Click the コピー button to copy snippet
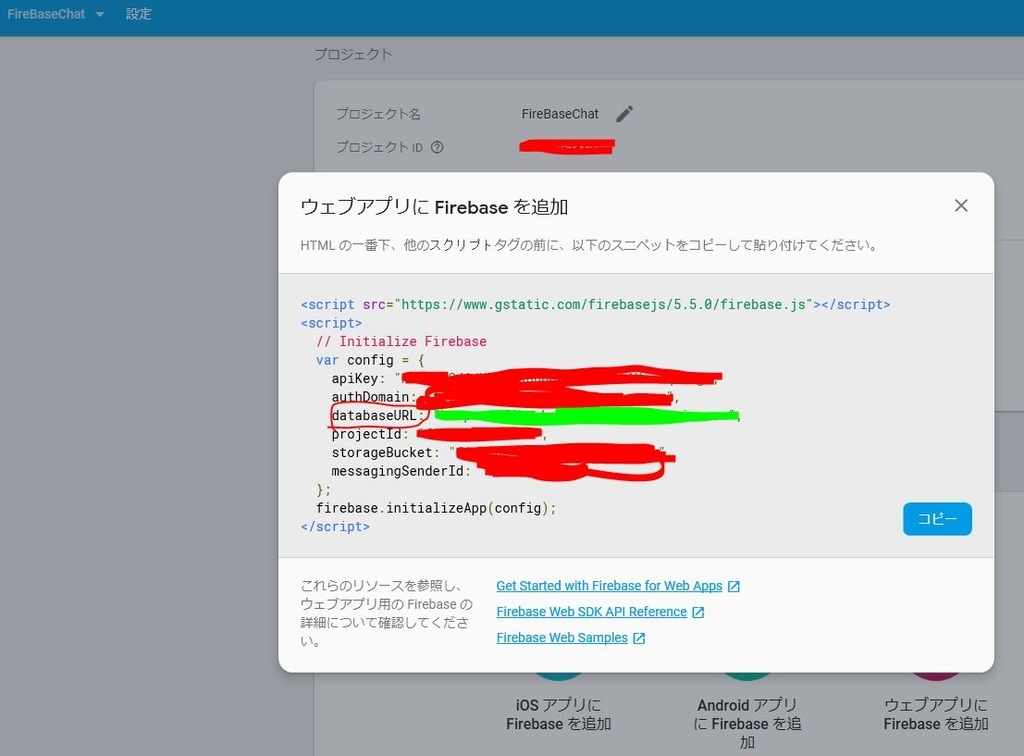This screenshot has height=756, width=1024. point(937,519)
